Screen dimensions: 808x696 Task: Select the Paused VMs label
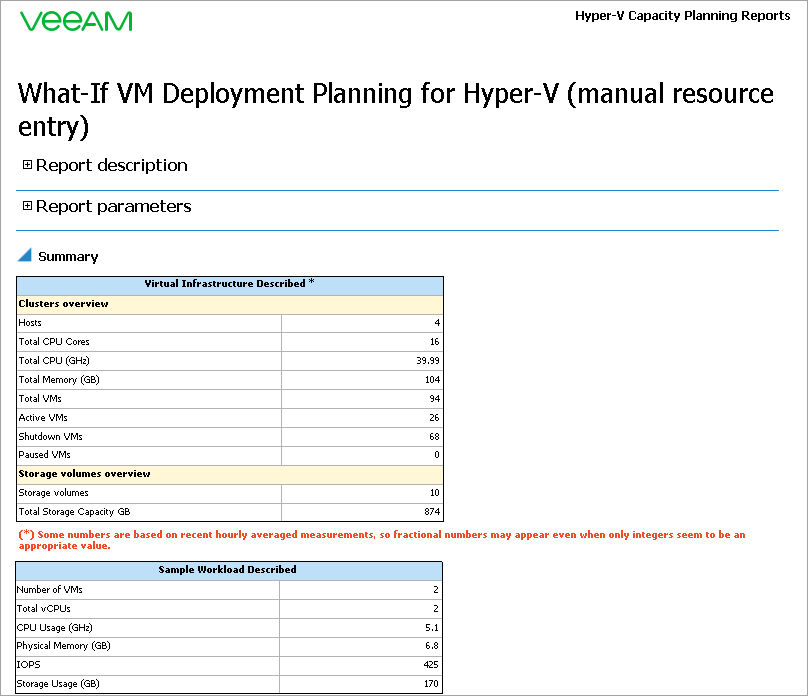tap(44, 455)
